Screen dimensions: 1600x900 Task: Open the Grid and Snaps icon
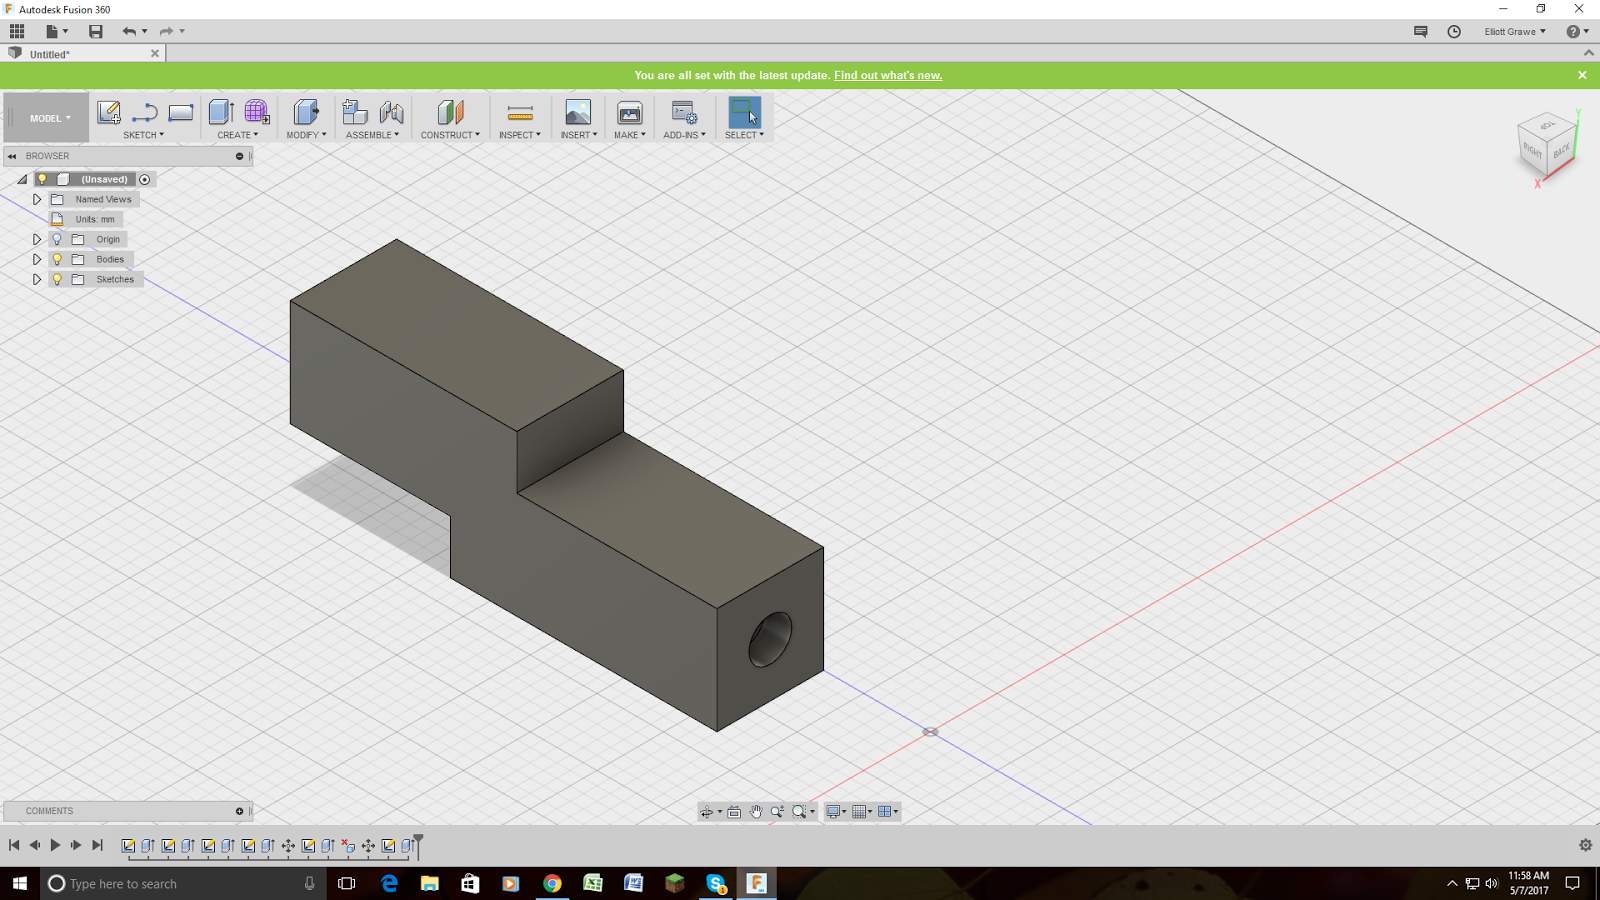pos(859,812)
